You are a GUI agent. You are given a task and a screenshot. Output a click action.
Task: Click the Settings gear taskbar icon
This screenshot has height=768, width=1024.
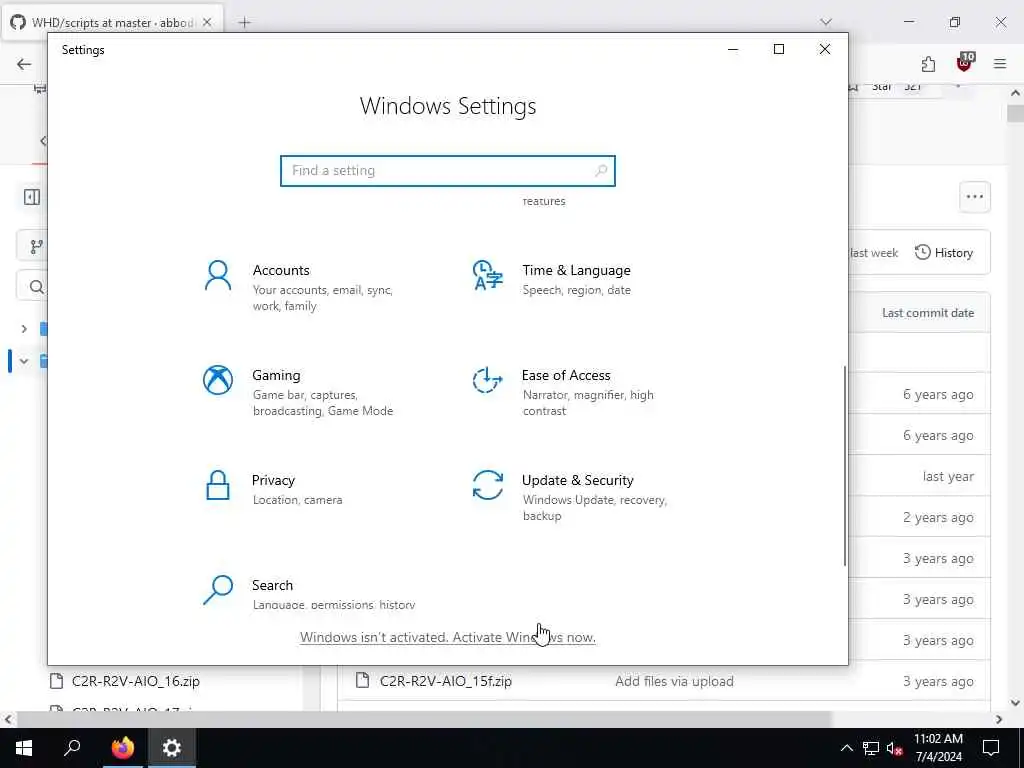coord(172,748)
